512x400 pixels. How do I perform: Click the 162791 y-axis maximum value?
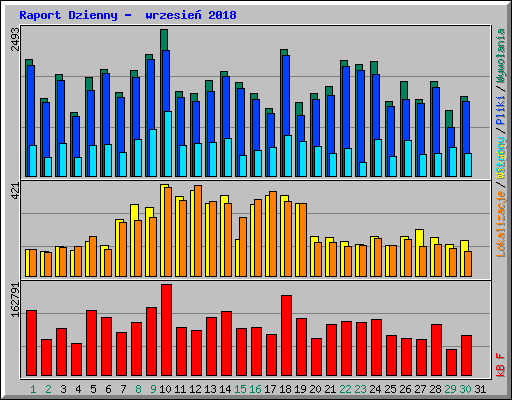(x=15, y=300)
